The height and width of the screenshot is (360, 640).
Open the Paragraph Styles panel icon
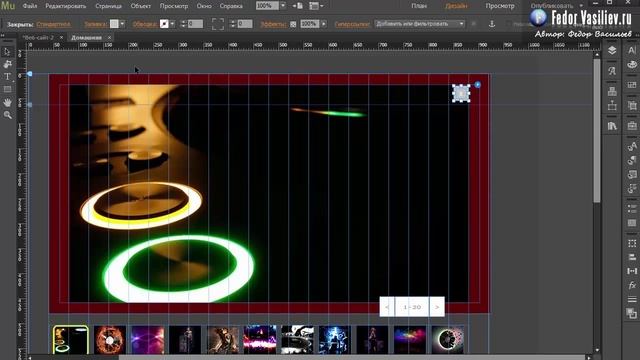click(632, 160)
